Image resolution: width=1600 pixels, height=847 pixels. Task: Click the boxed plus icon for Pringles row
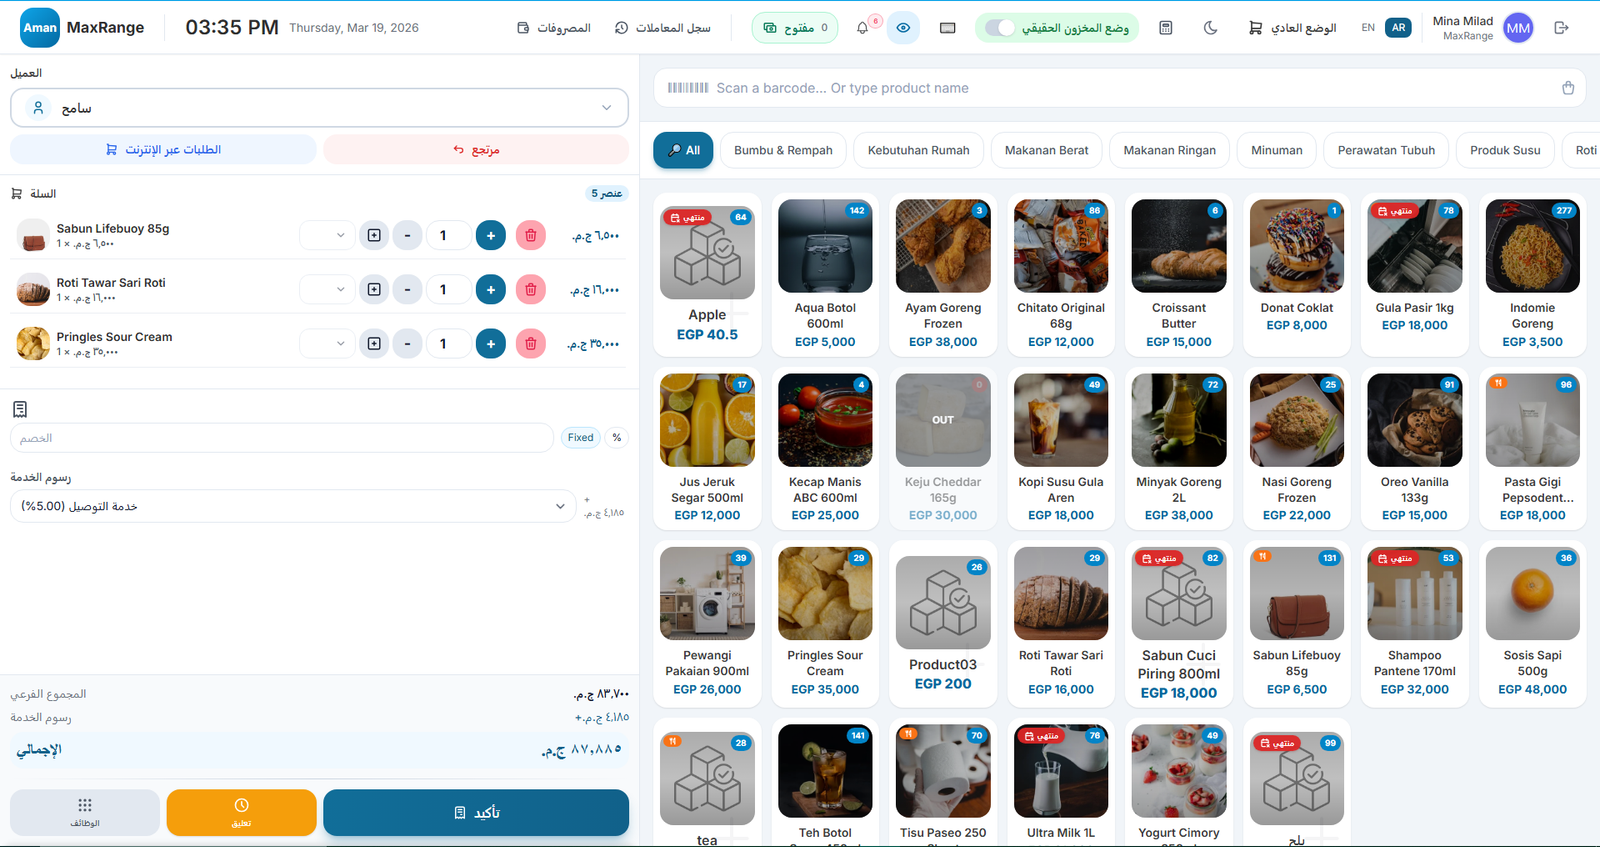(374, 344)
